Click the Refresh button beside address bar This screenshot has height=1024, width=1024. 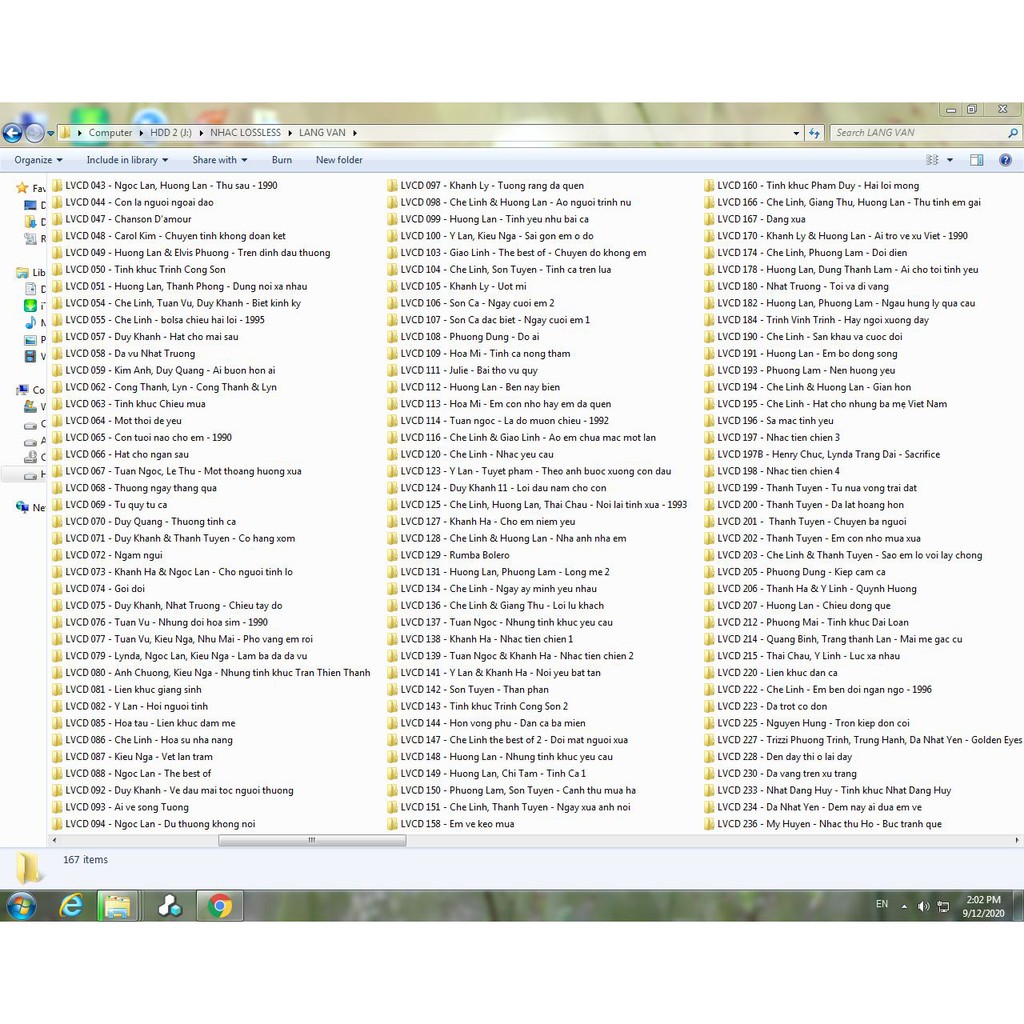tap(814, 133)
